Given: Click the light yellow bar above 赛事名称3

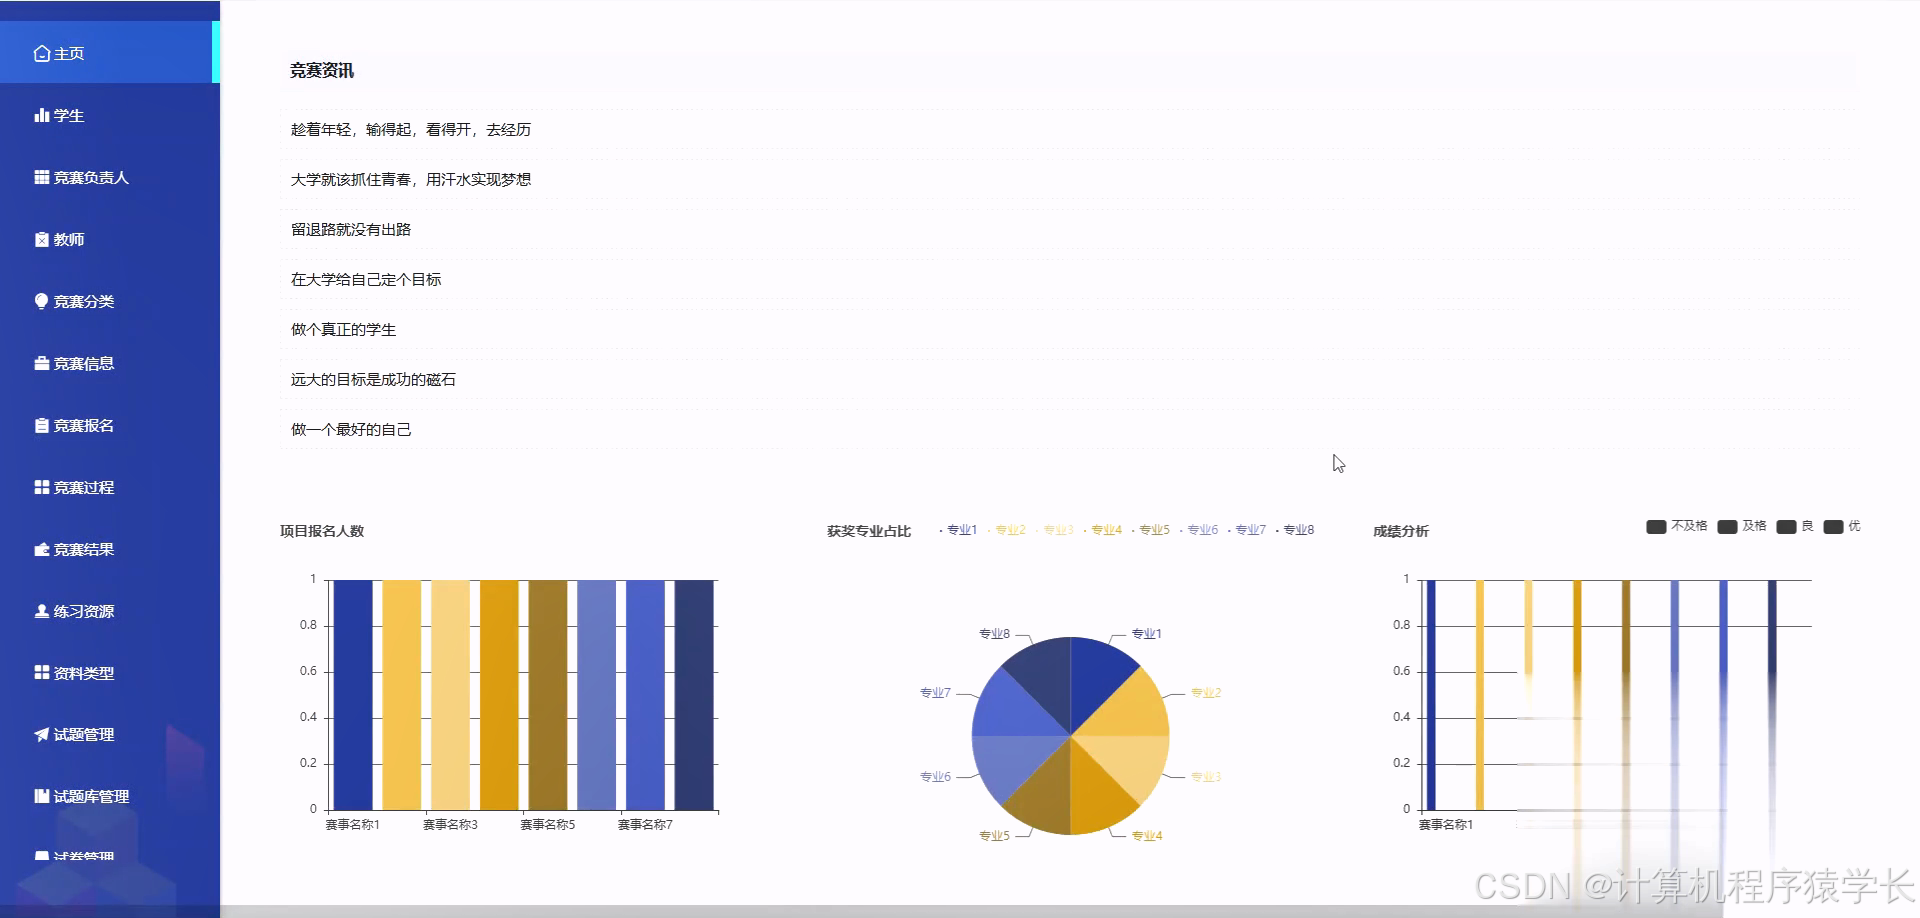Looking at the screenshot, I should tap(450, 695).
